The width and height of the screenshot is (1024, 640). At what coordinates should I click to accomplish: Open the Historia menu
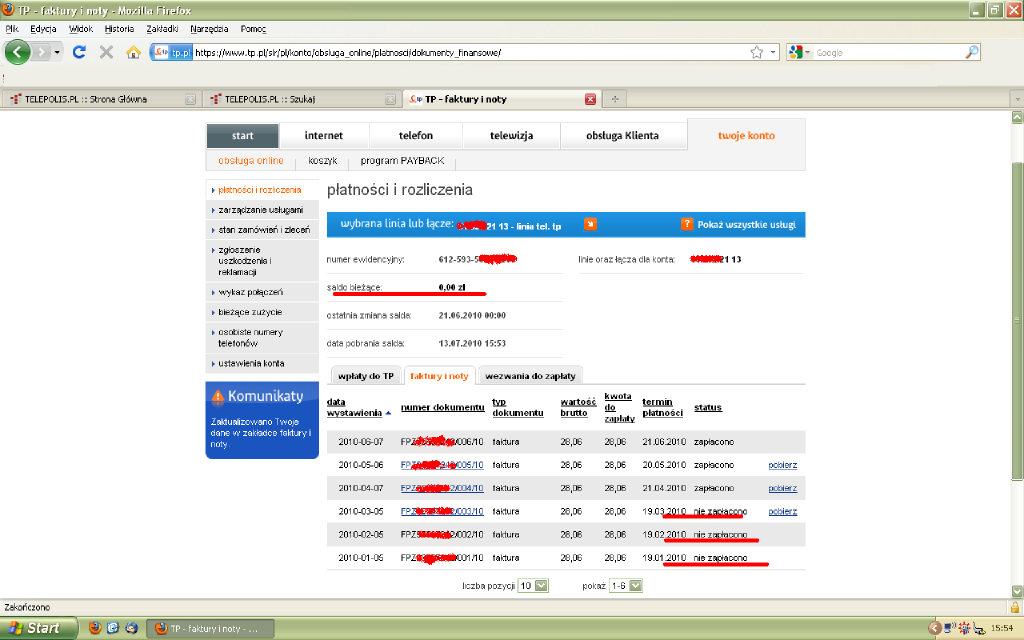120,29
